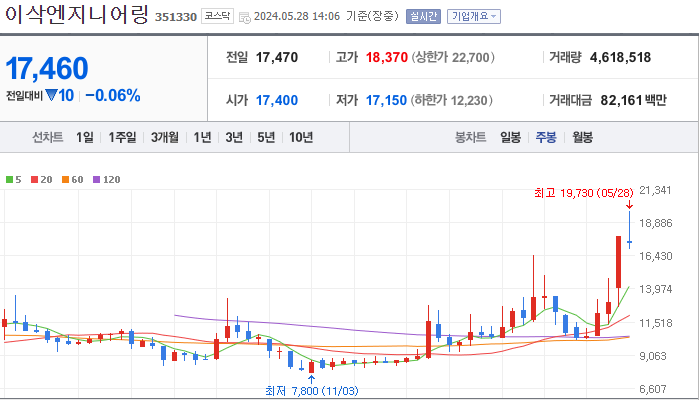Click the y-axis value 21,341
This screenshot has width=699, height=400.
coord(655,190)
